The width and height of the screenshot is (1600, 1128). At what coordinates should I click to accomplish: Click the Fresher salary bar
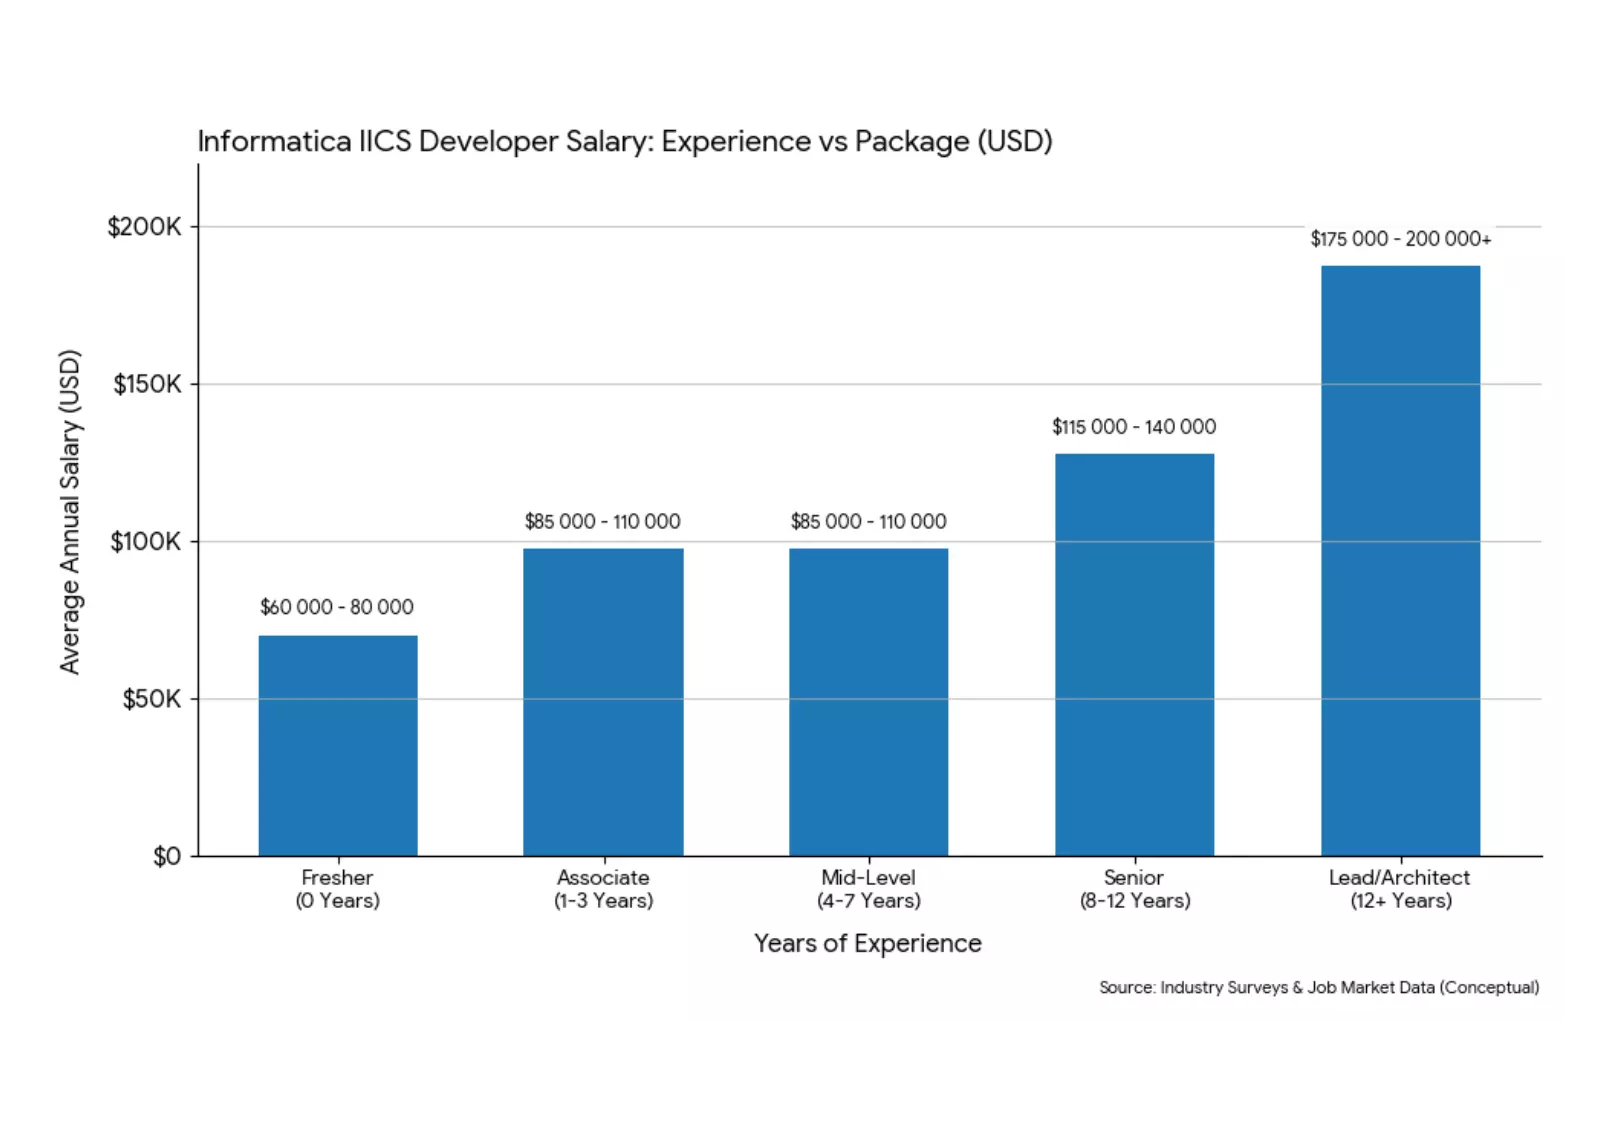coord(338,745)
